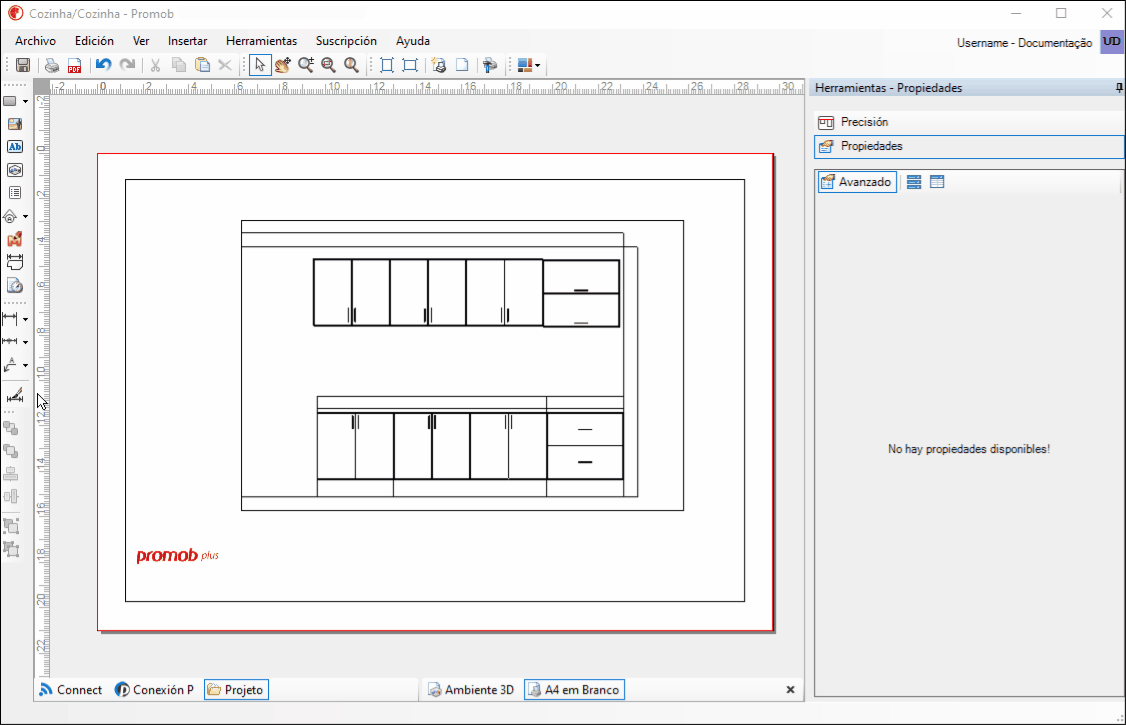
Task: Activate the arrow selection tool
Action: [259, 65]
